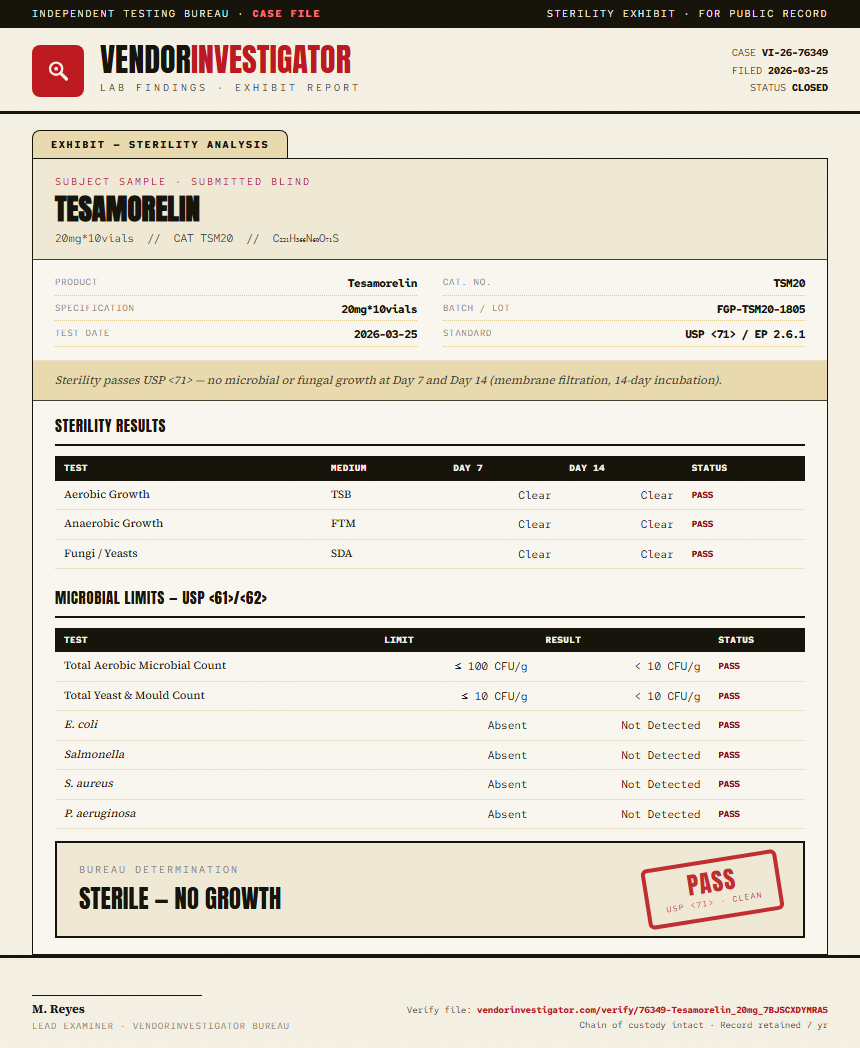Viewport: 860px width, 1048px height.
Task: Click PASS status in Fungi / Yeasts row
Action: pos(702,554)
